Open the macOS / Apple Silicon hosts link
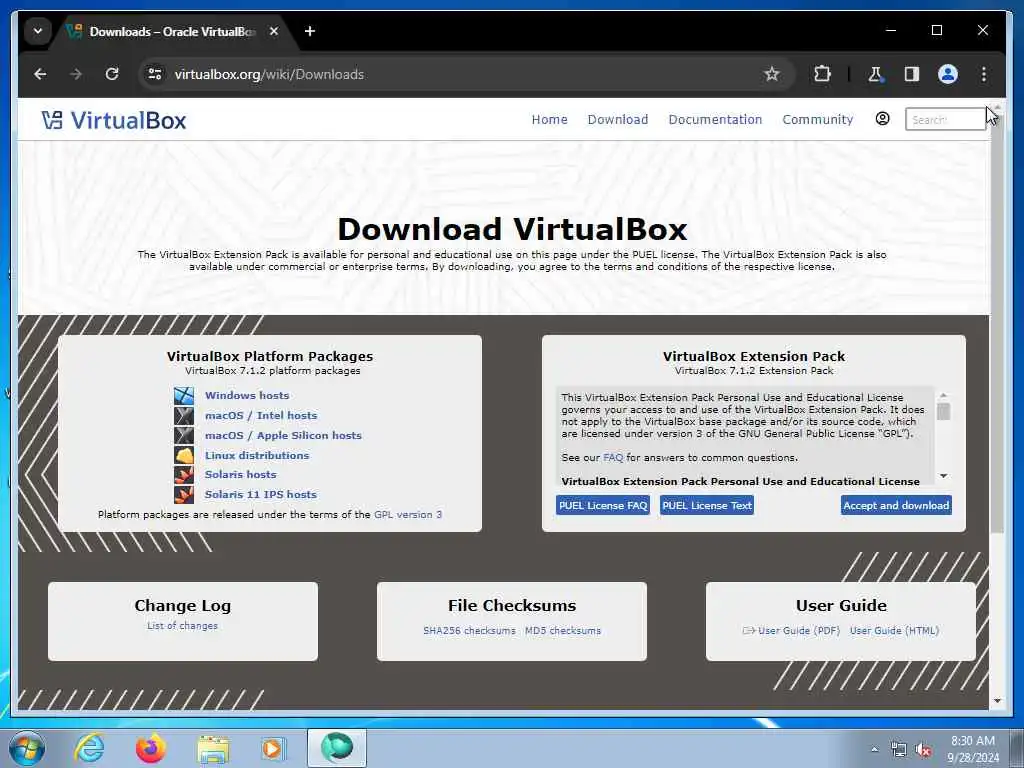The image size is (1024, 768). click(283, 435)
